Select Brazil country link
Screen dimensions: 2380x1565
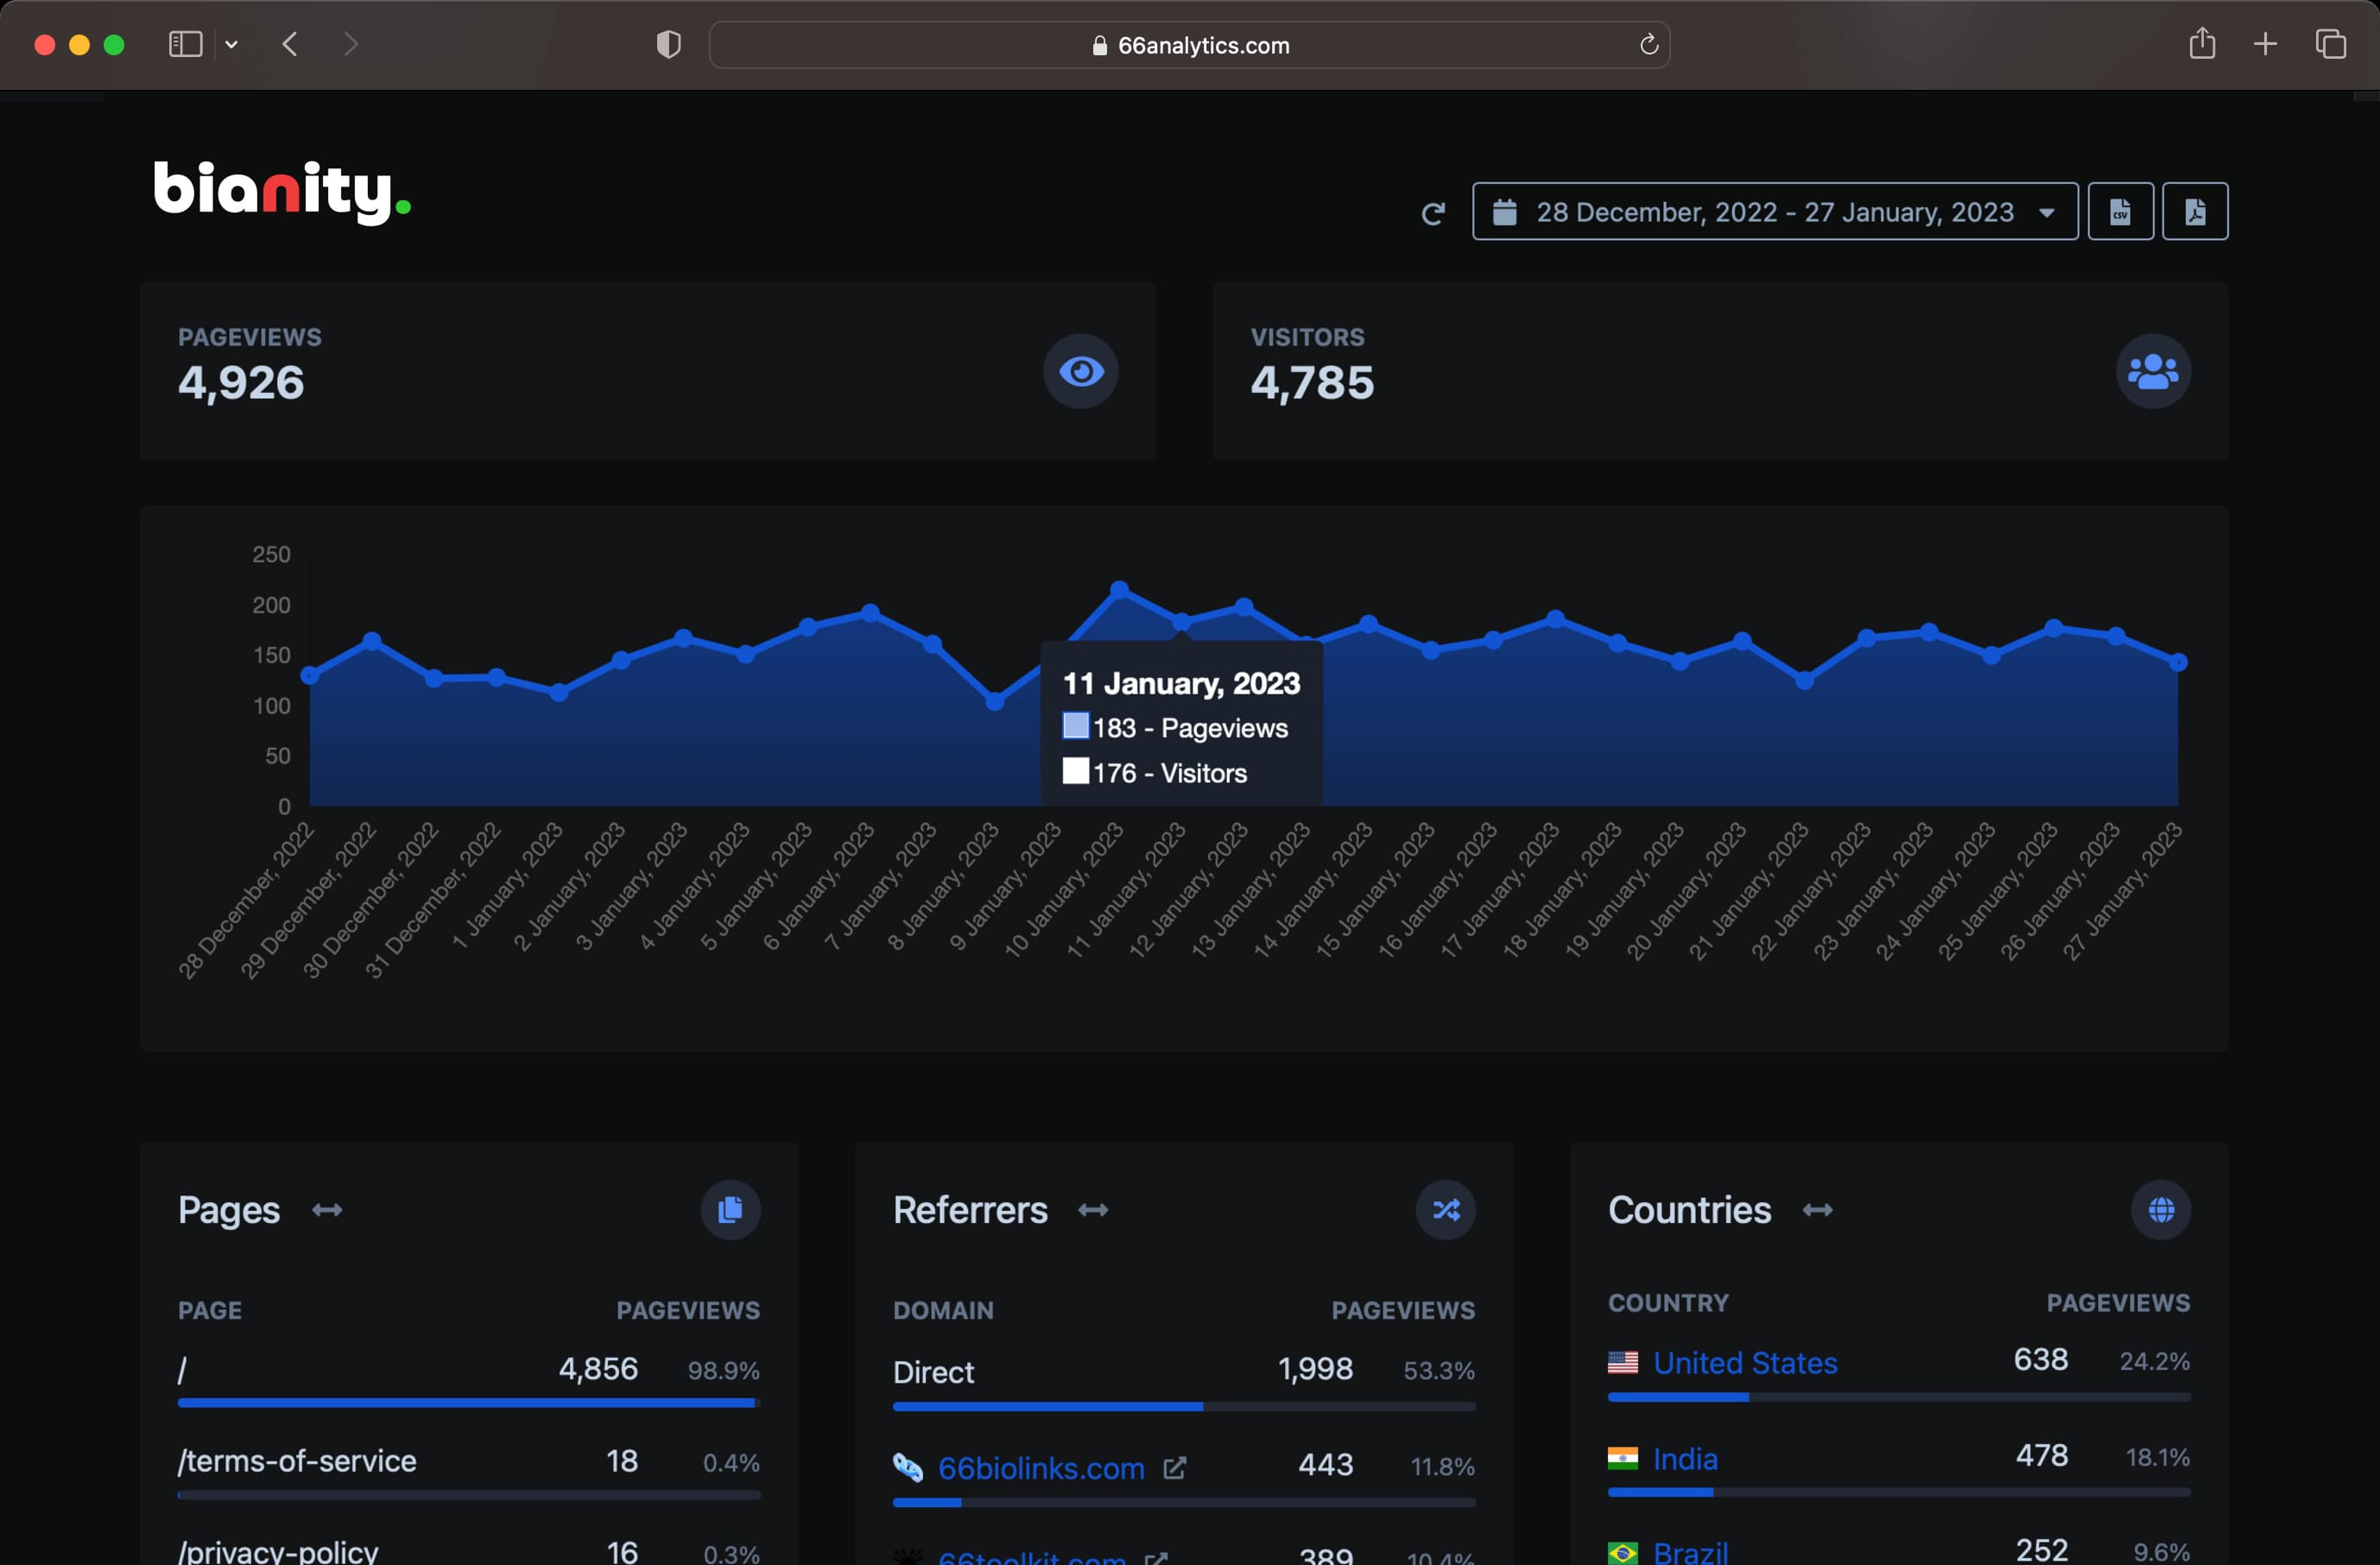coord(1690,1551)
